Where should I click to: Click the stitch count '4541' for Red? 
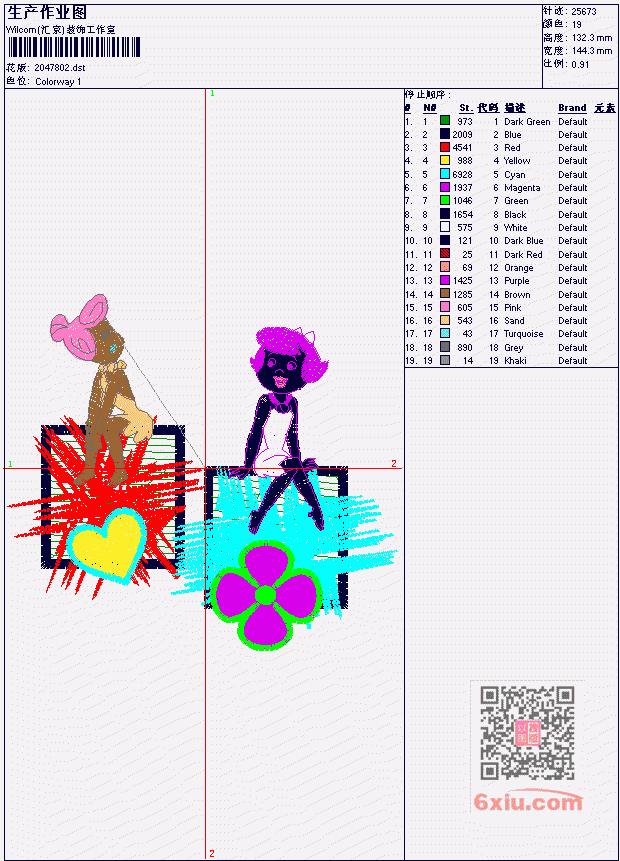[x=462, y=147]
